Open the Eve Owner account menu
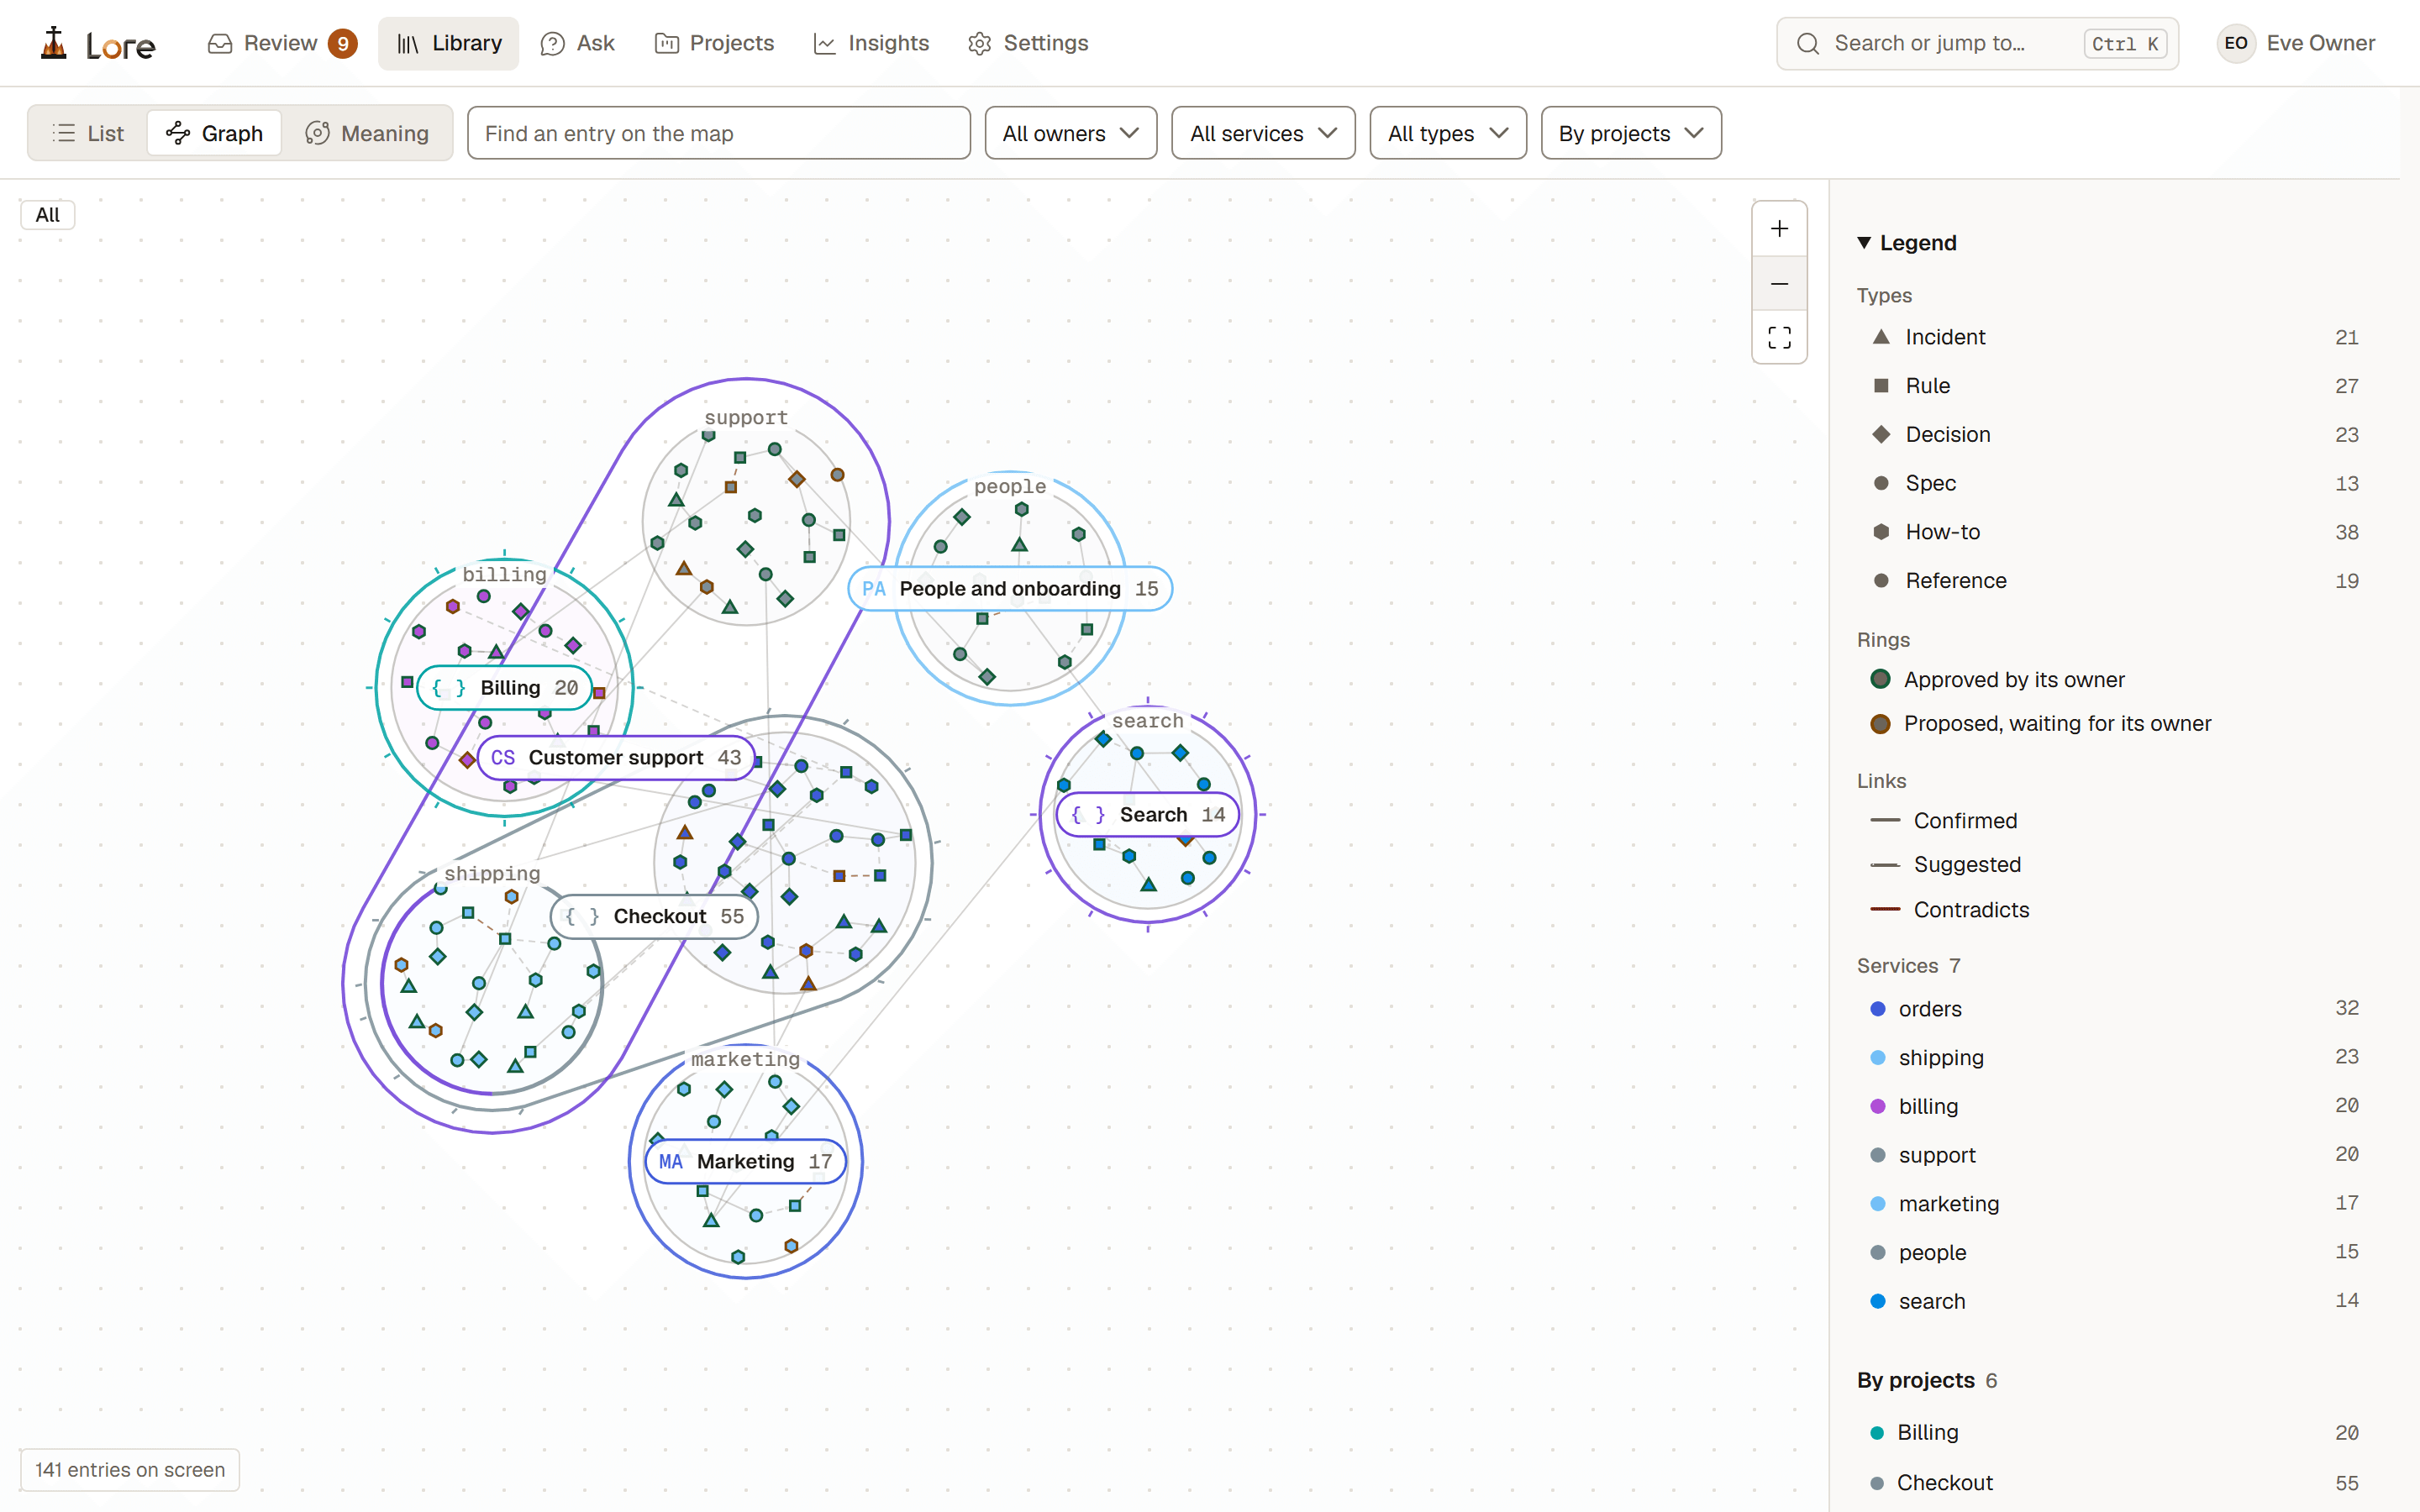The width and height of the screenshot is (2420, 1512). pyautogui.click(x=2296, y=43)
